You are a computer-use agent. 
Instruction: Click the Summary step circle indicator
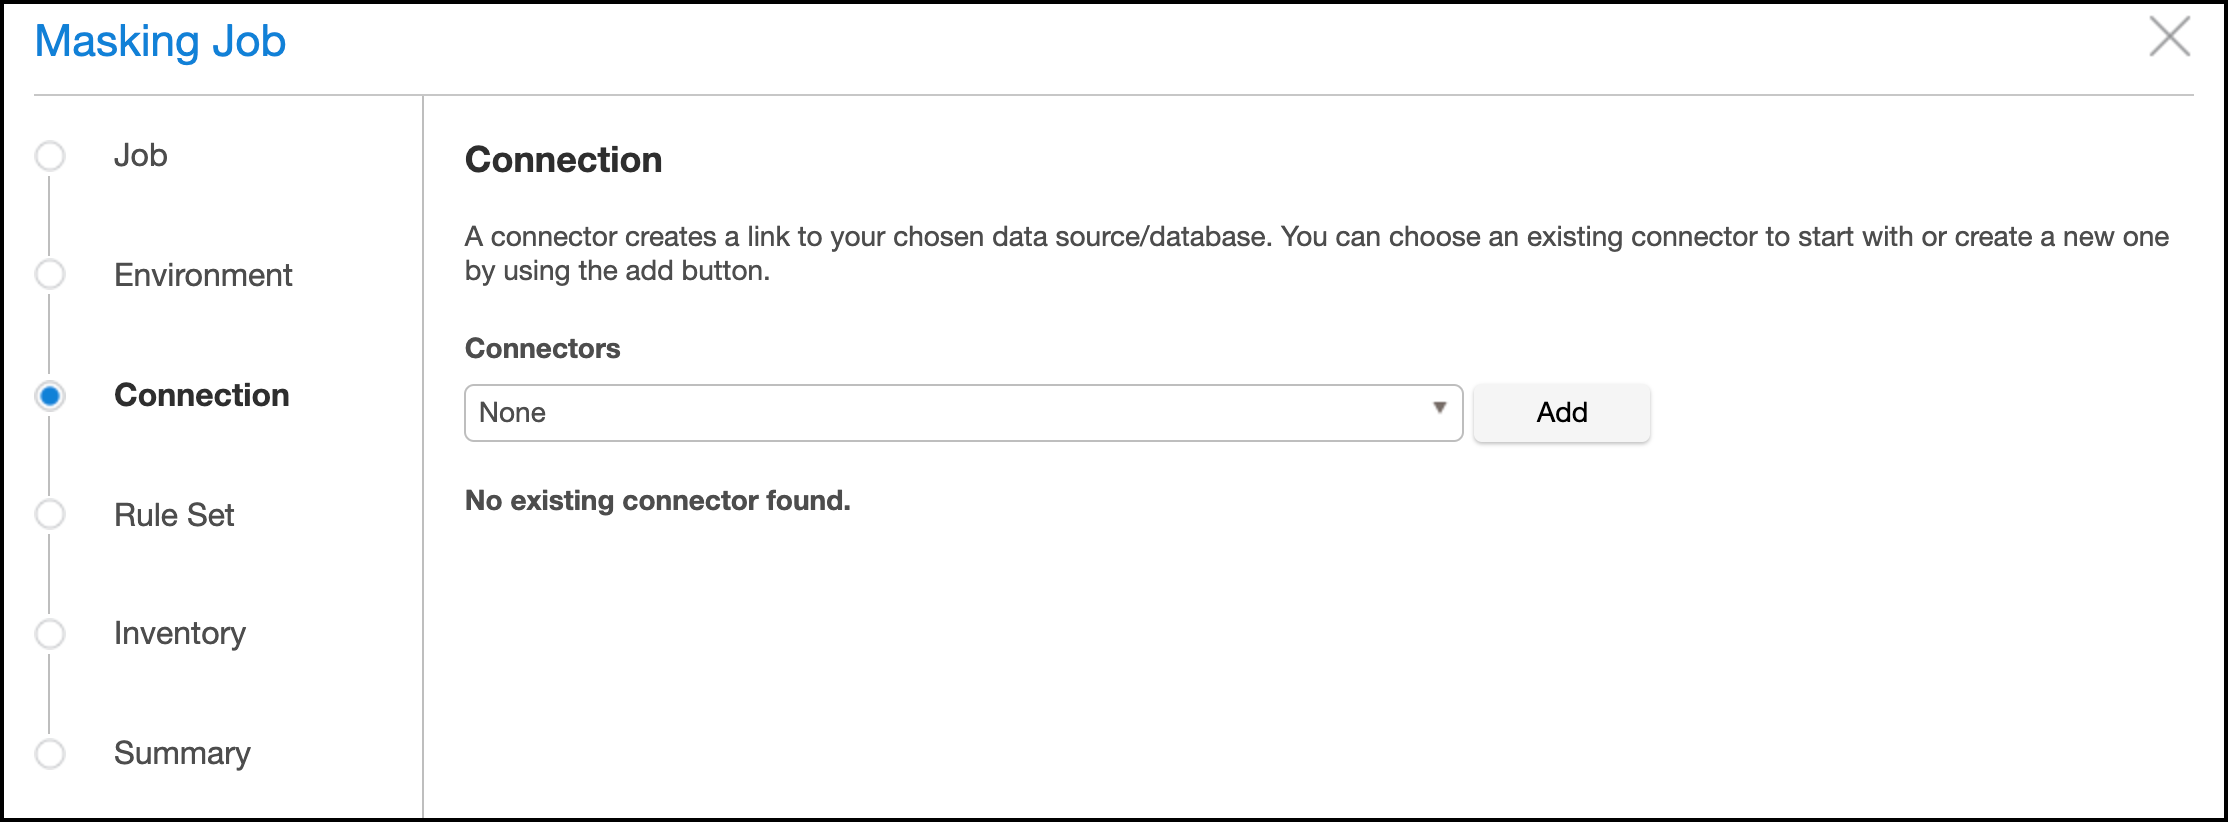50,753
